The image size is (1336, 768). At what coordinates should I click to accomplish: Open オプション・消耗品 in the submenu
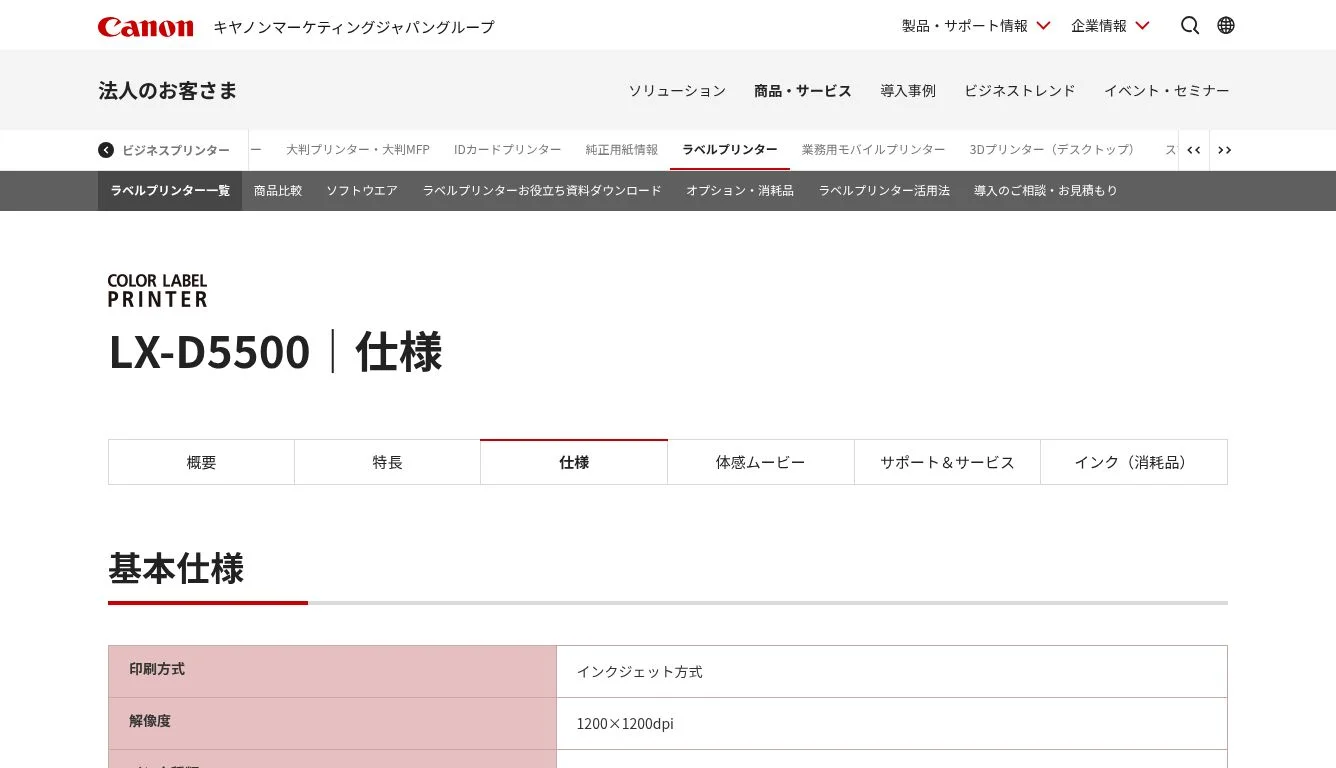coord(740,190)
